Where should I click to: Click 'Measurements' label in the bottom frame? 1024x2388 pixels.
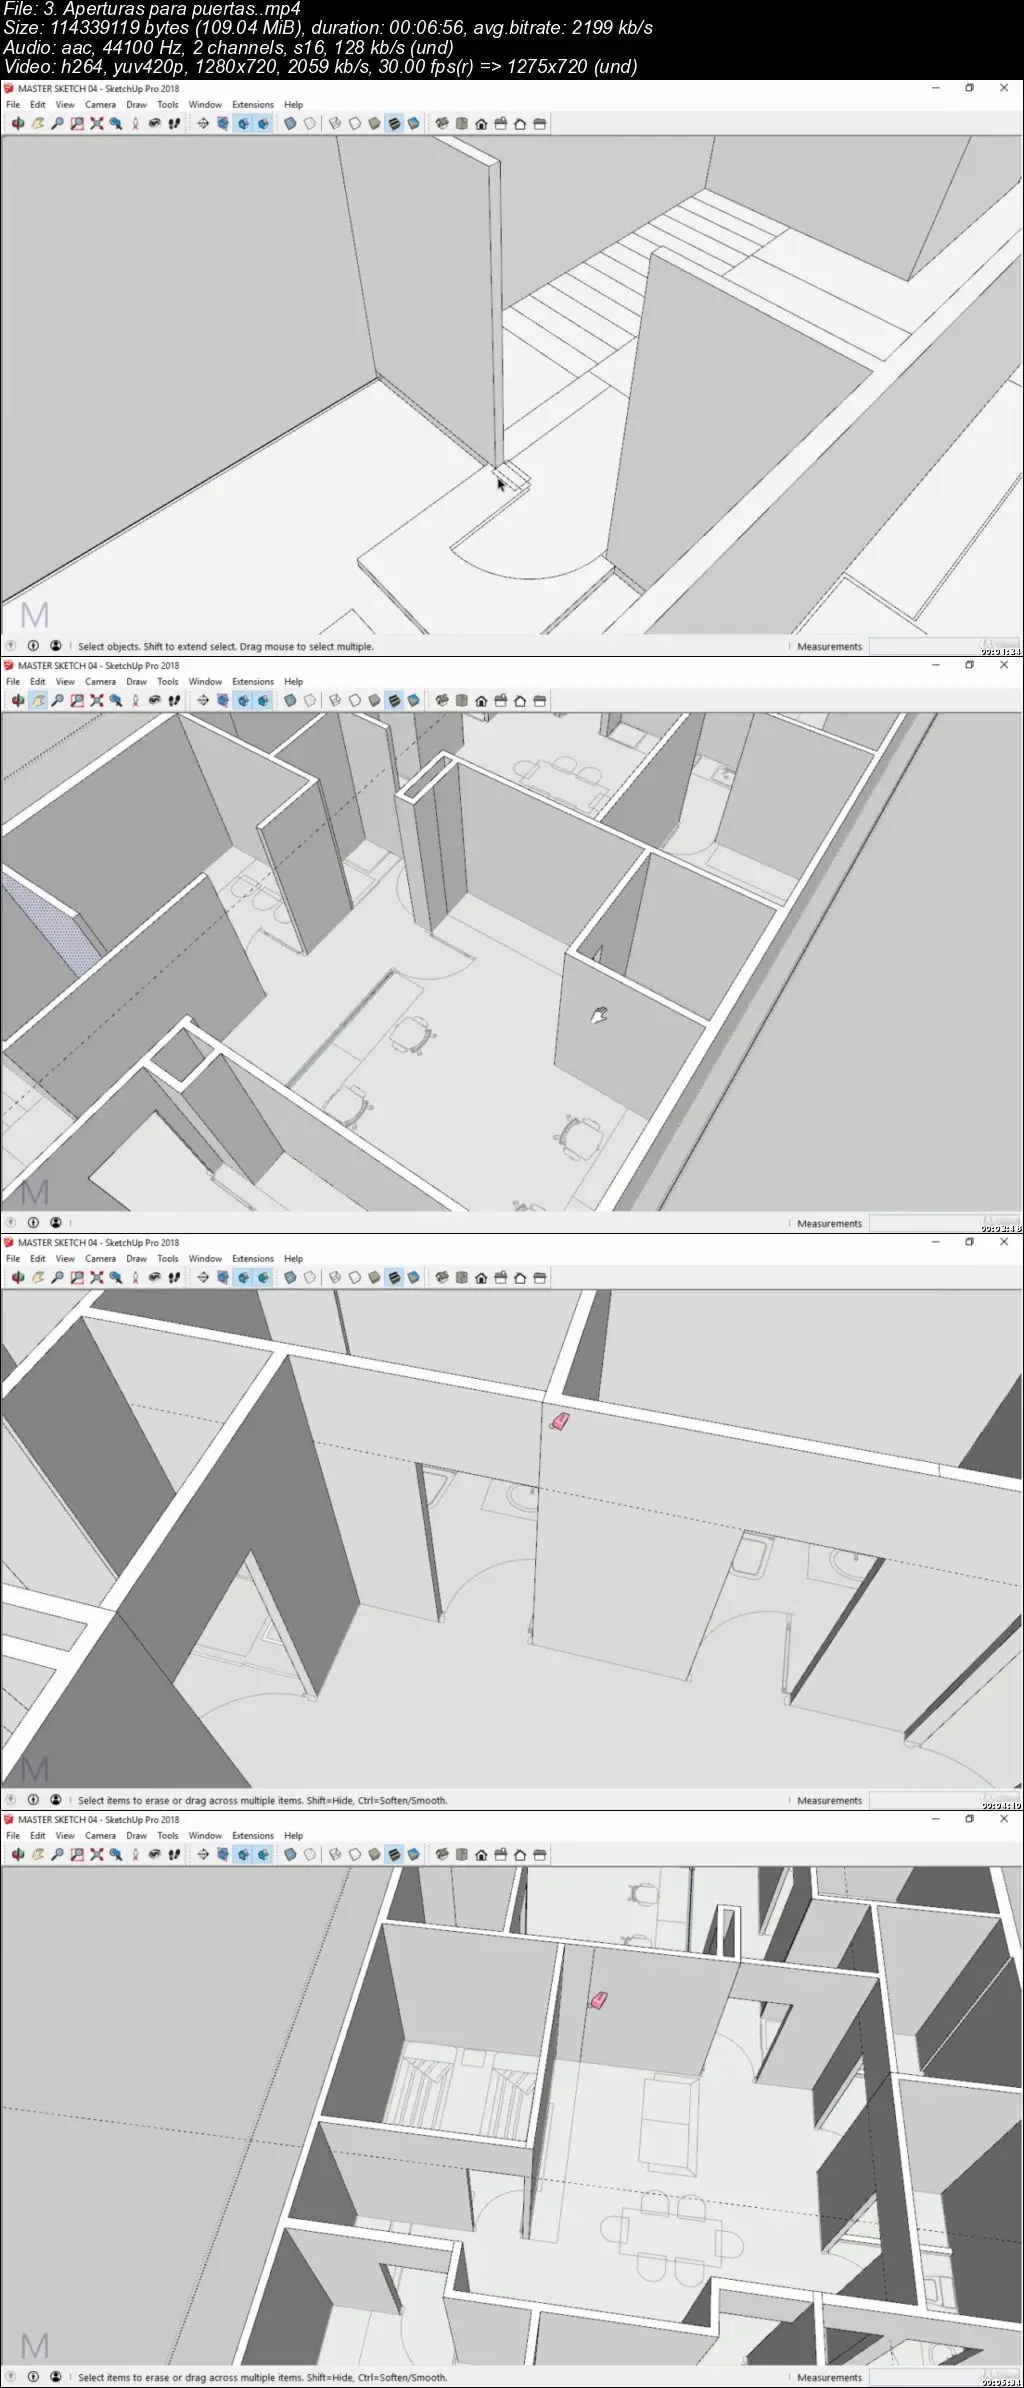click(829, 2377)
